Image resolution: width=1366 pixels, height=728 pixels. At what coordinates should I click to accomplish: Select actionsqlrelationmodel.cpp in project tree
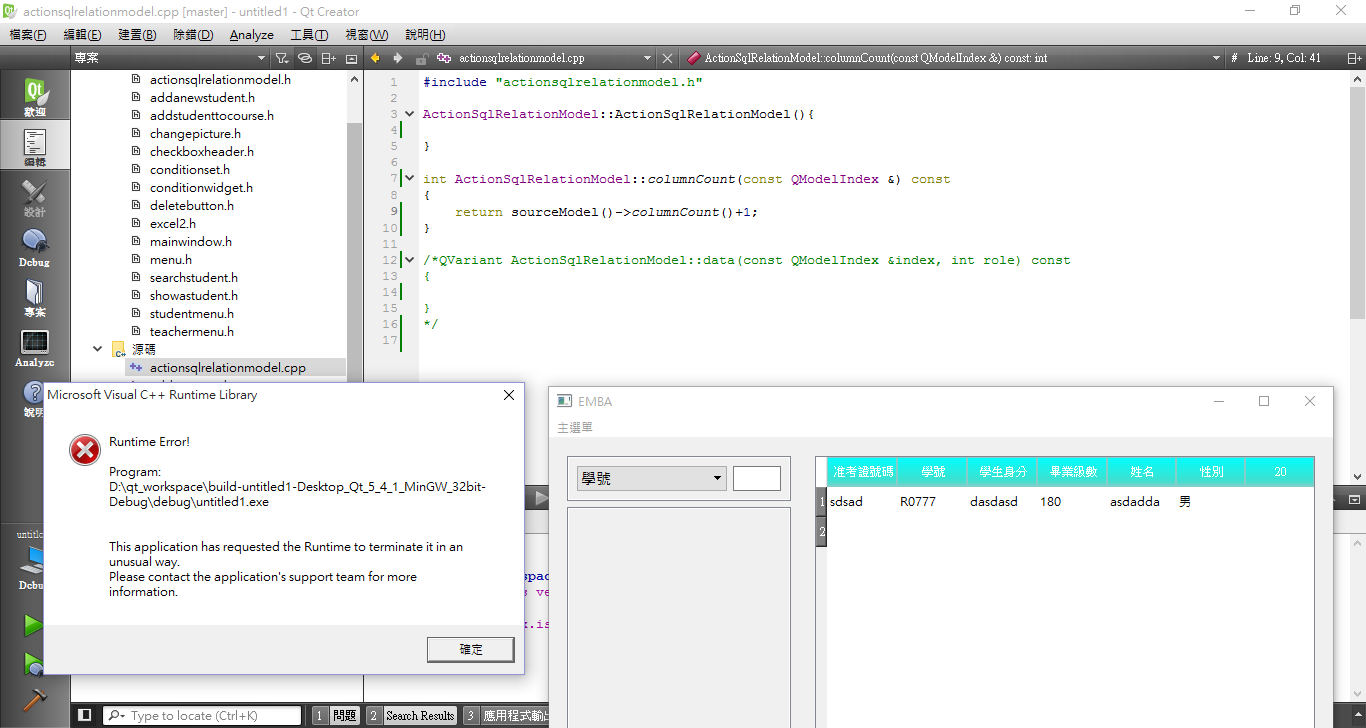227,368
